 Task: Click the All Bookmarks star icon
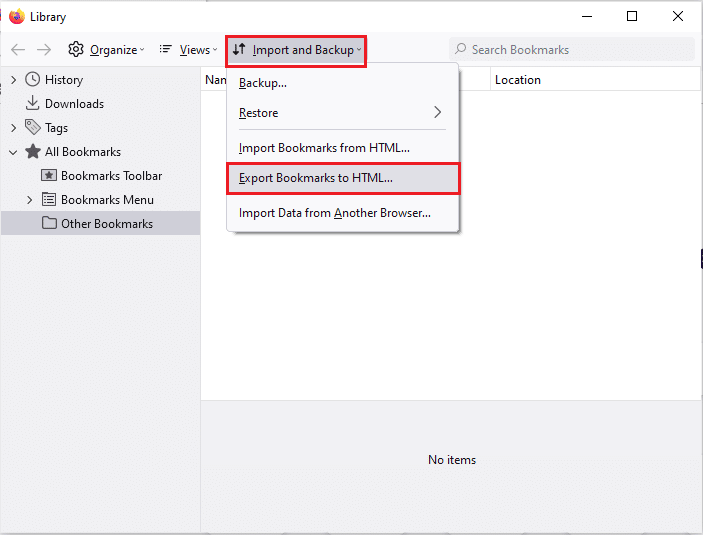pos(33,151)
